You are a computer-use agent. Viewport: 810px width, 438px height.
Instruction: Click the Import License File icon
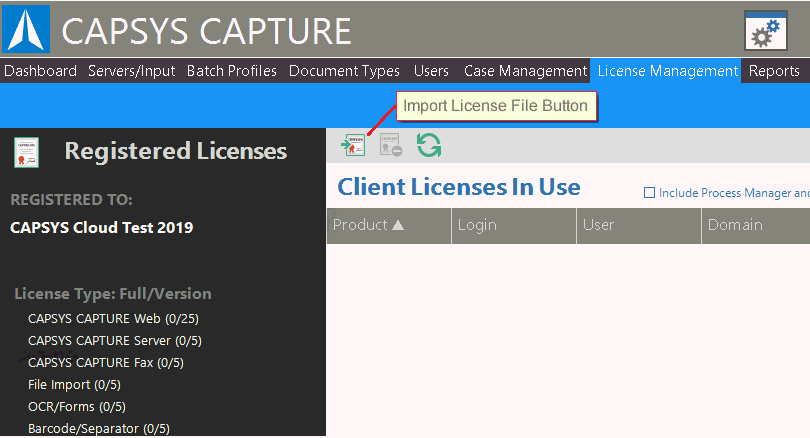[x=353, y=145]
